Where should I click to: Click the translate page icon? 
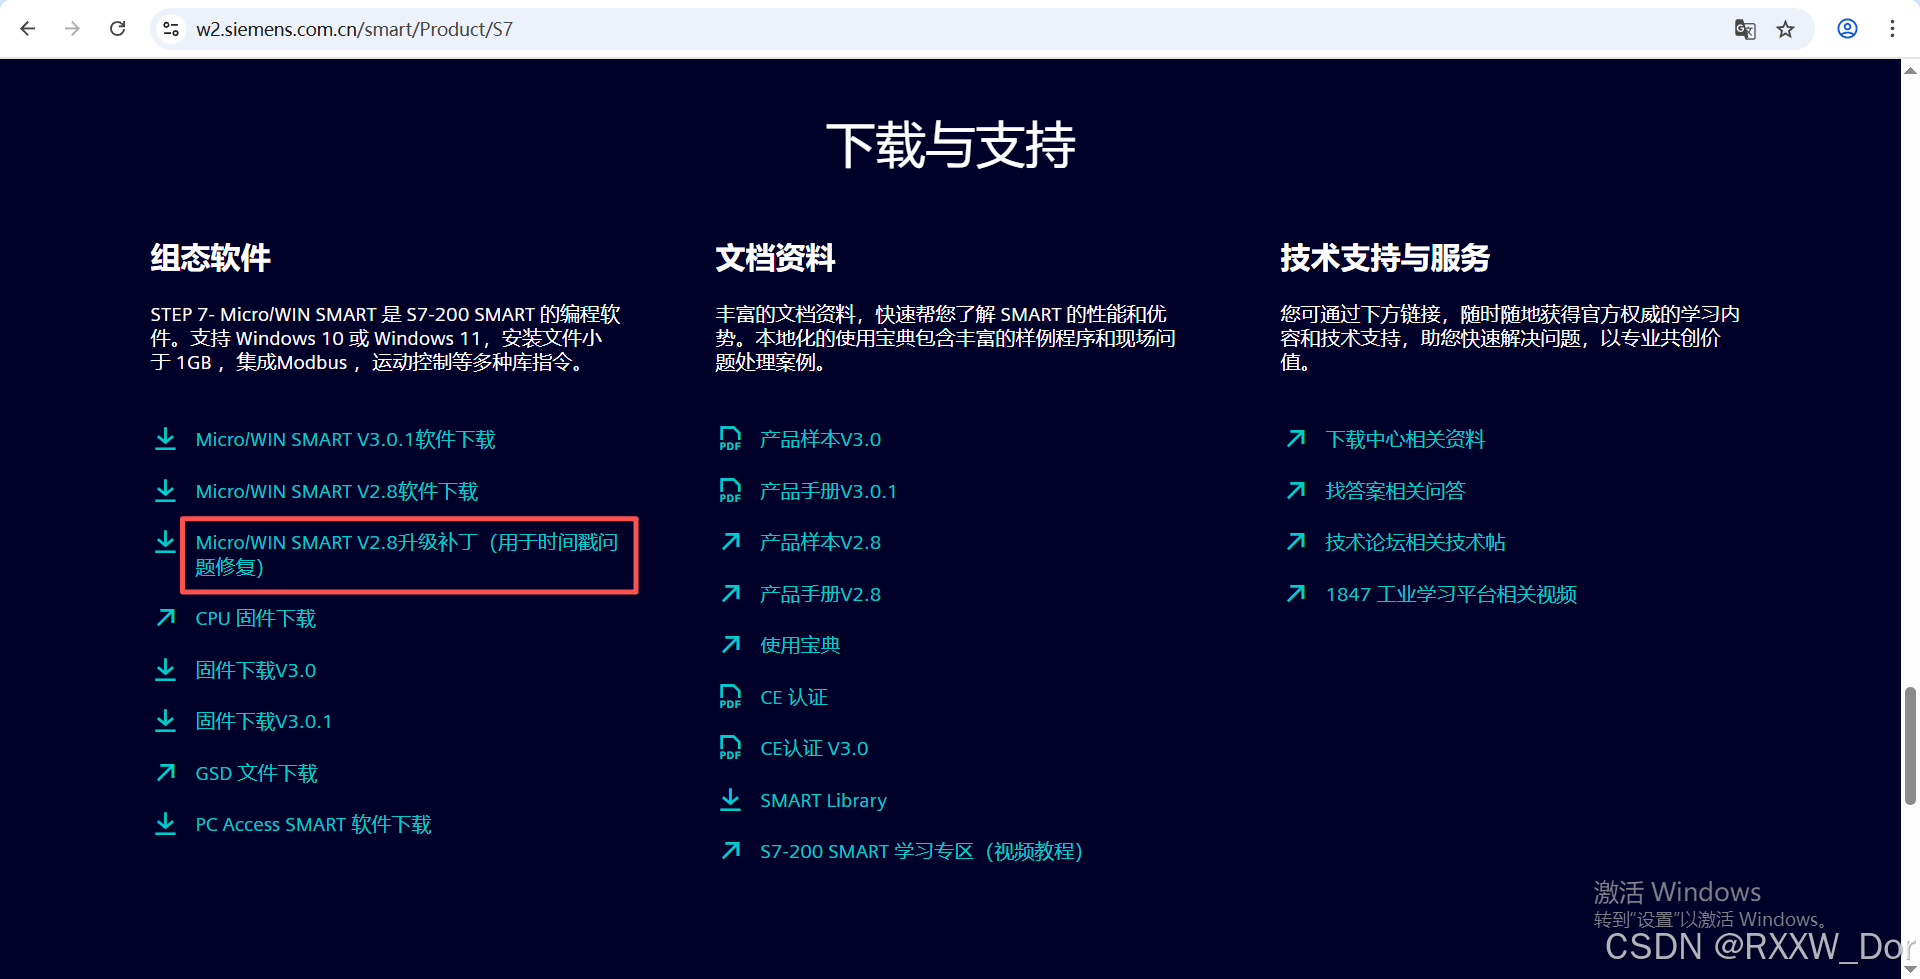[x=1745, y=29]
